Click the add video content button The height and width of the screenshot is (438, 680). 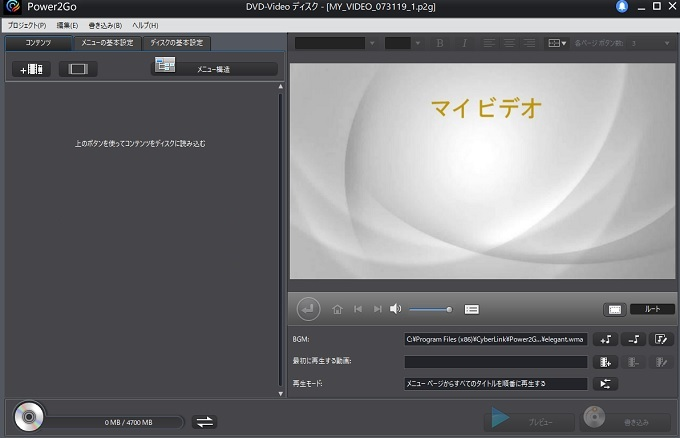click(31, 69)
